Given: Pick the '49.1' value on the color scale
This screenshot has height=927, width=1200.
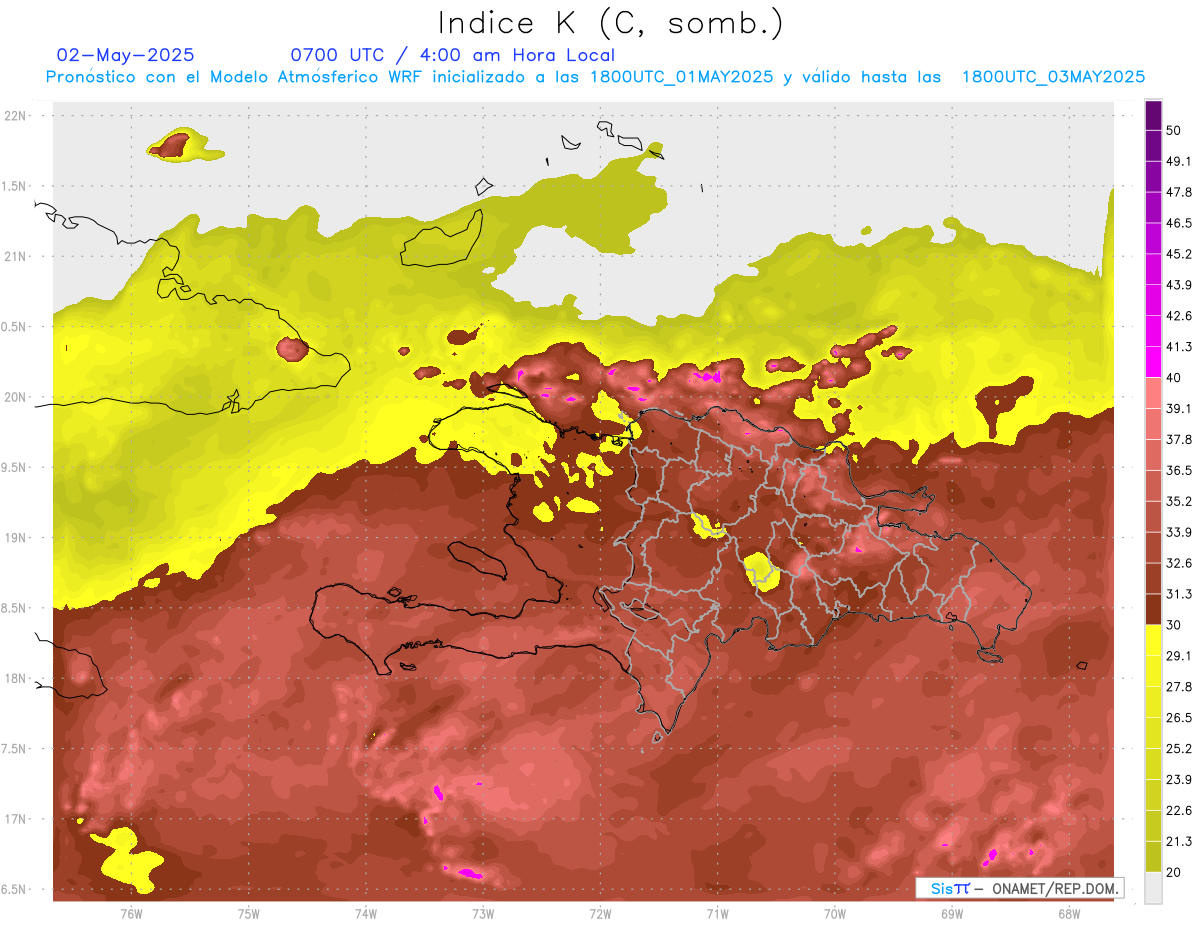Looking at the screenshot, I should click(x=1178, y=161).
